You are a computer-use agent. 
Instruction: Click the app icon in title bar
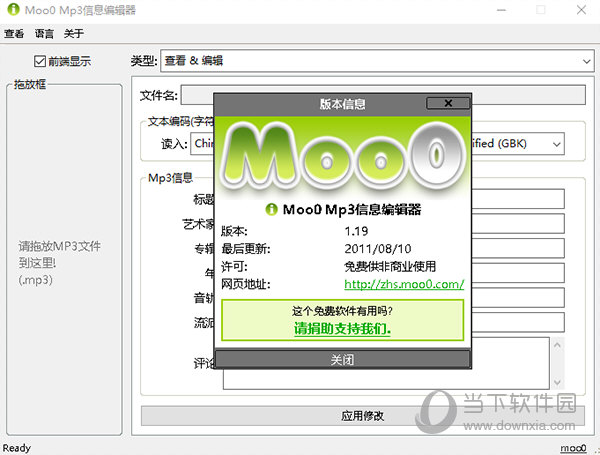13,9
